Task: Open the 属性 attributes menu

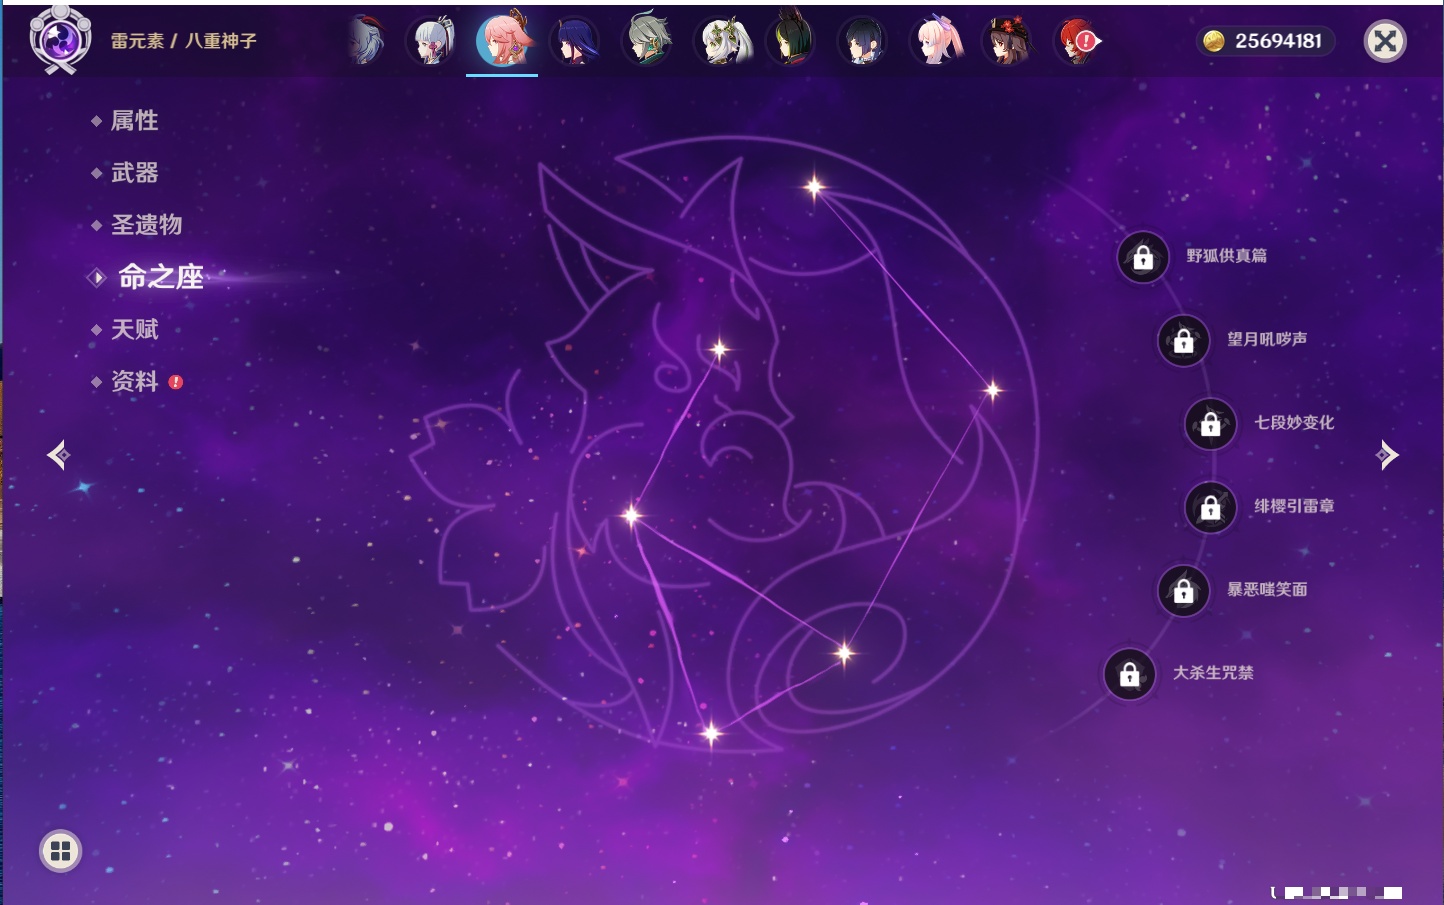Action: [134, 121]
